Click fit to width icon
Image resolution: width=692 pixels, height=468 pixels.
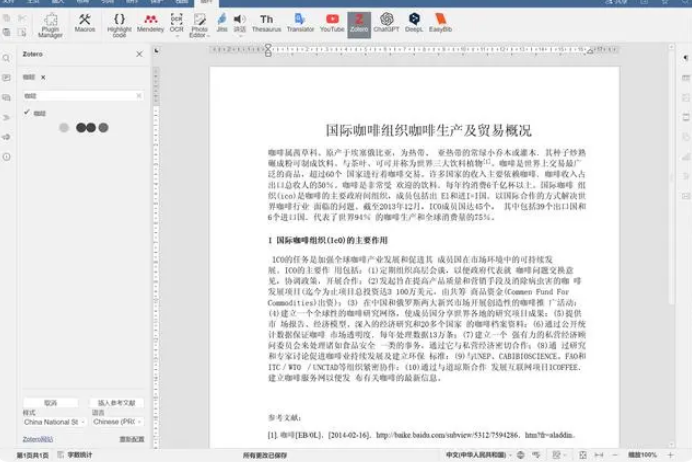(x=599, y=455)
